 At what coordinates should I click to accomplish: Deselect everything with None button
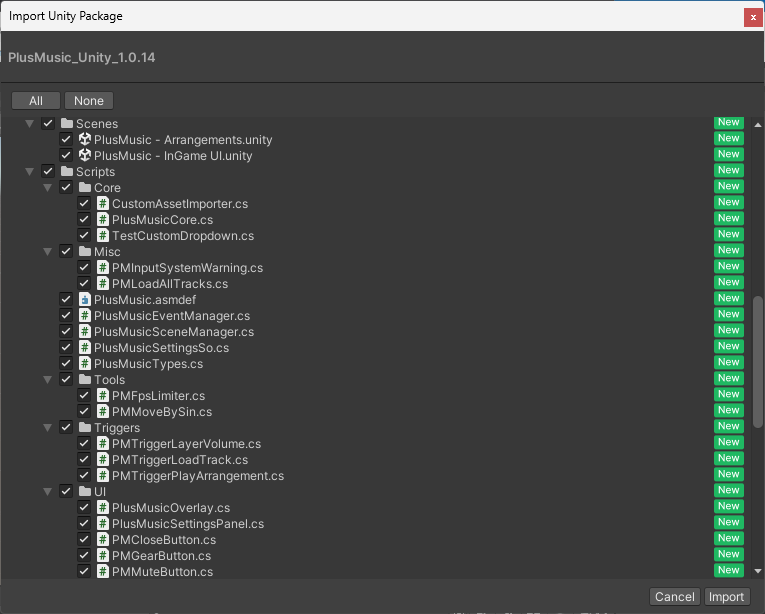point(89,101)
